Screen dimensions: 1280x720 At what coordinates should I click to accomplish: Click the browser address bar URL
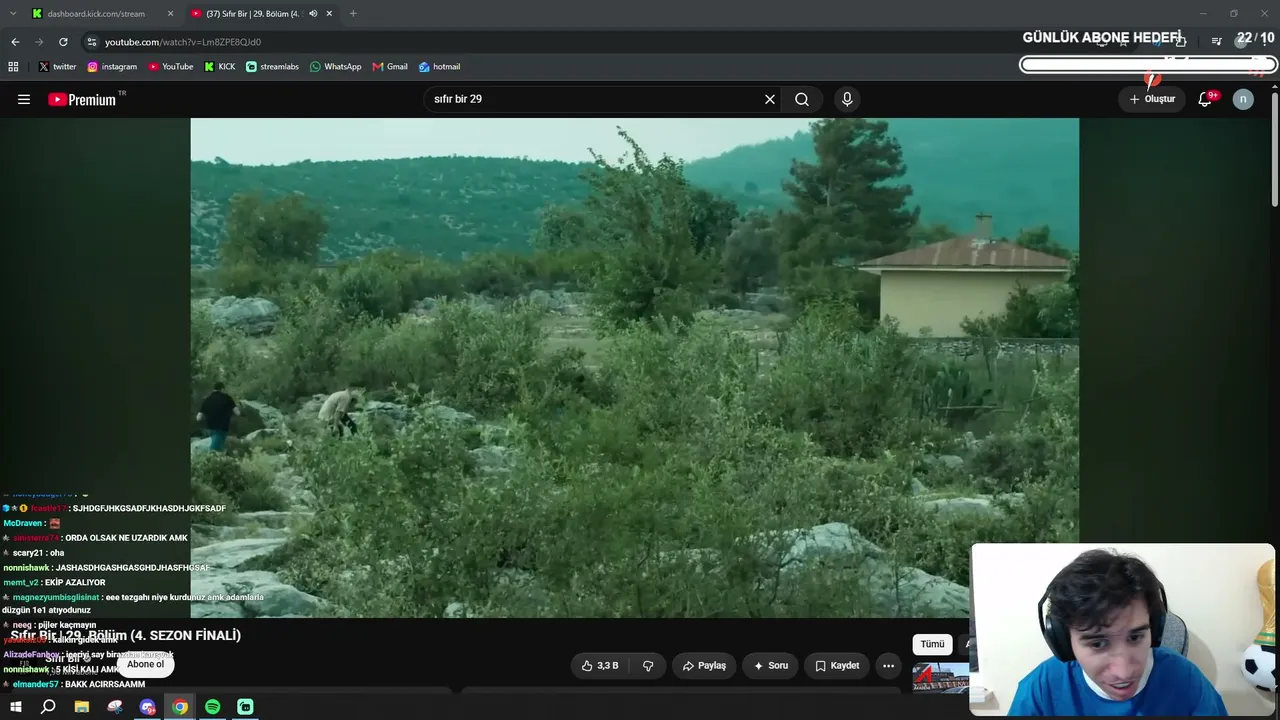coord(183,42)
